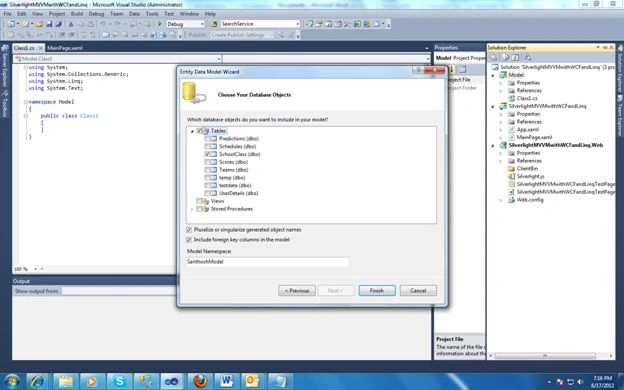Click the Windows Start orb
The image size is (624, 390).
pos(12,381)
